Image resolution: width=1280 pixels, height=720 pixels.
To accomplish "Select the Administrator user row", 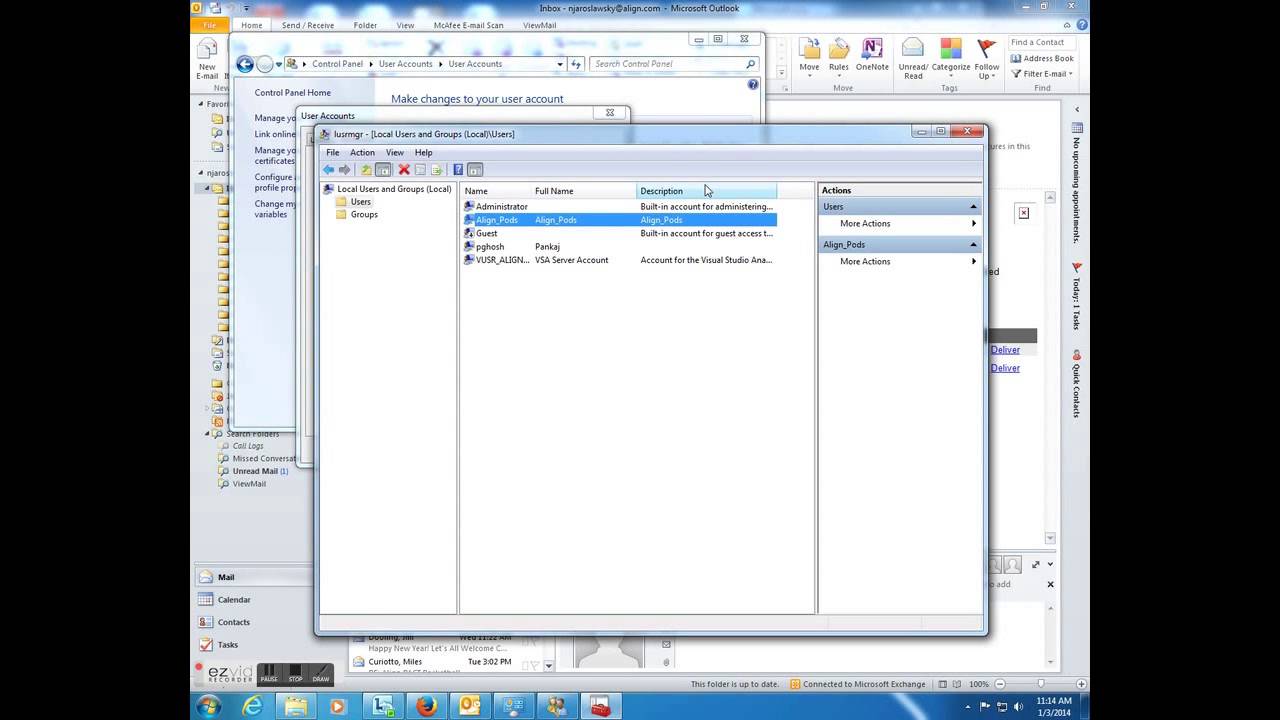I will point(619,207).
